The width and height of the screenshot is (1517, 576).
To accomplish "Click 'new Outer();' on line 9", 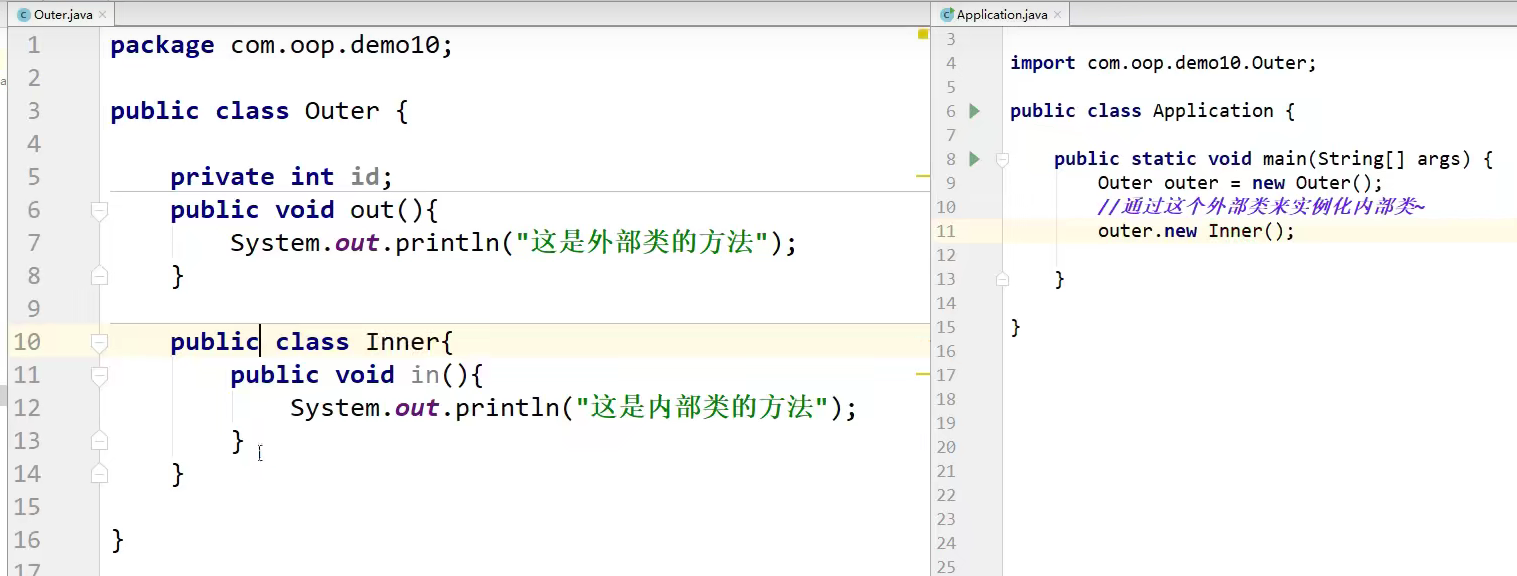I will [x=1317, y=183].
